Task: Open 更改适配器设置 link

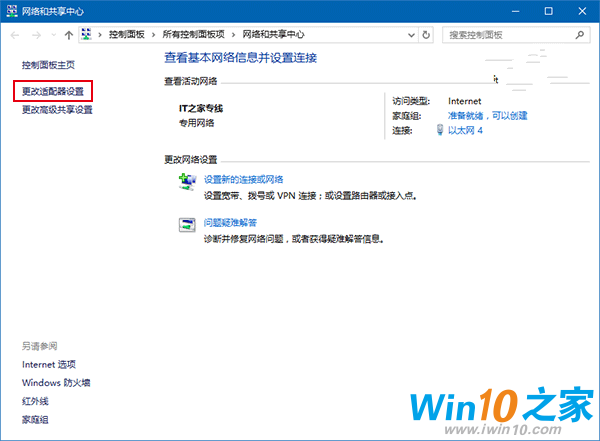Action: (x=53, y=91)
